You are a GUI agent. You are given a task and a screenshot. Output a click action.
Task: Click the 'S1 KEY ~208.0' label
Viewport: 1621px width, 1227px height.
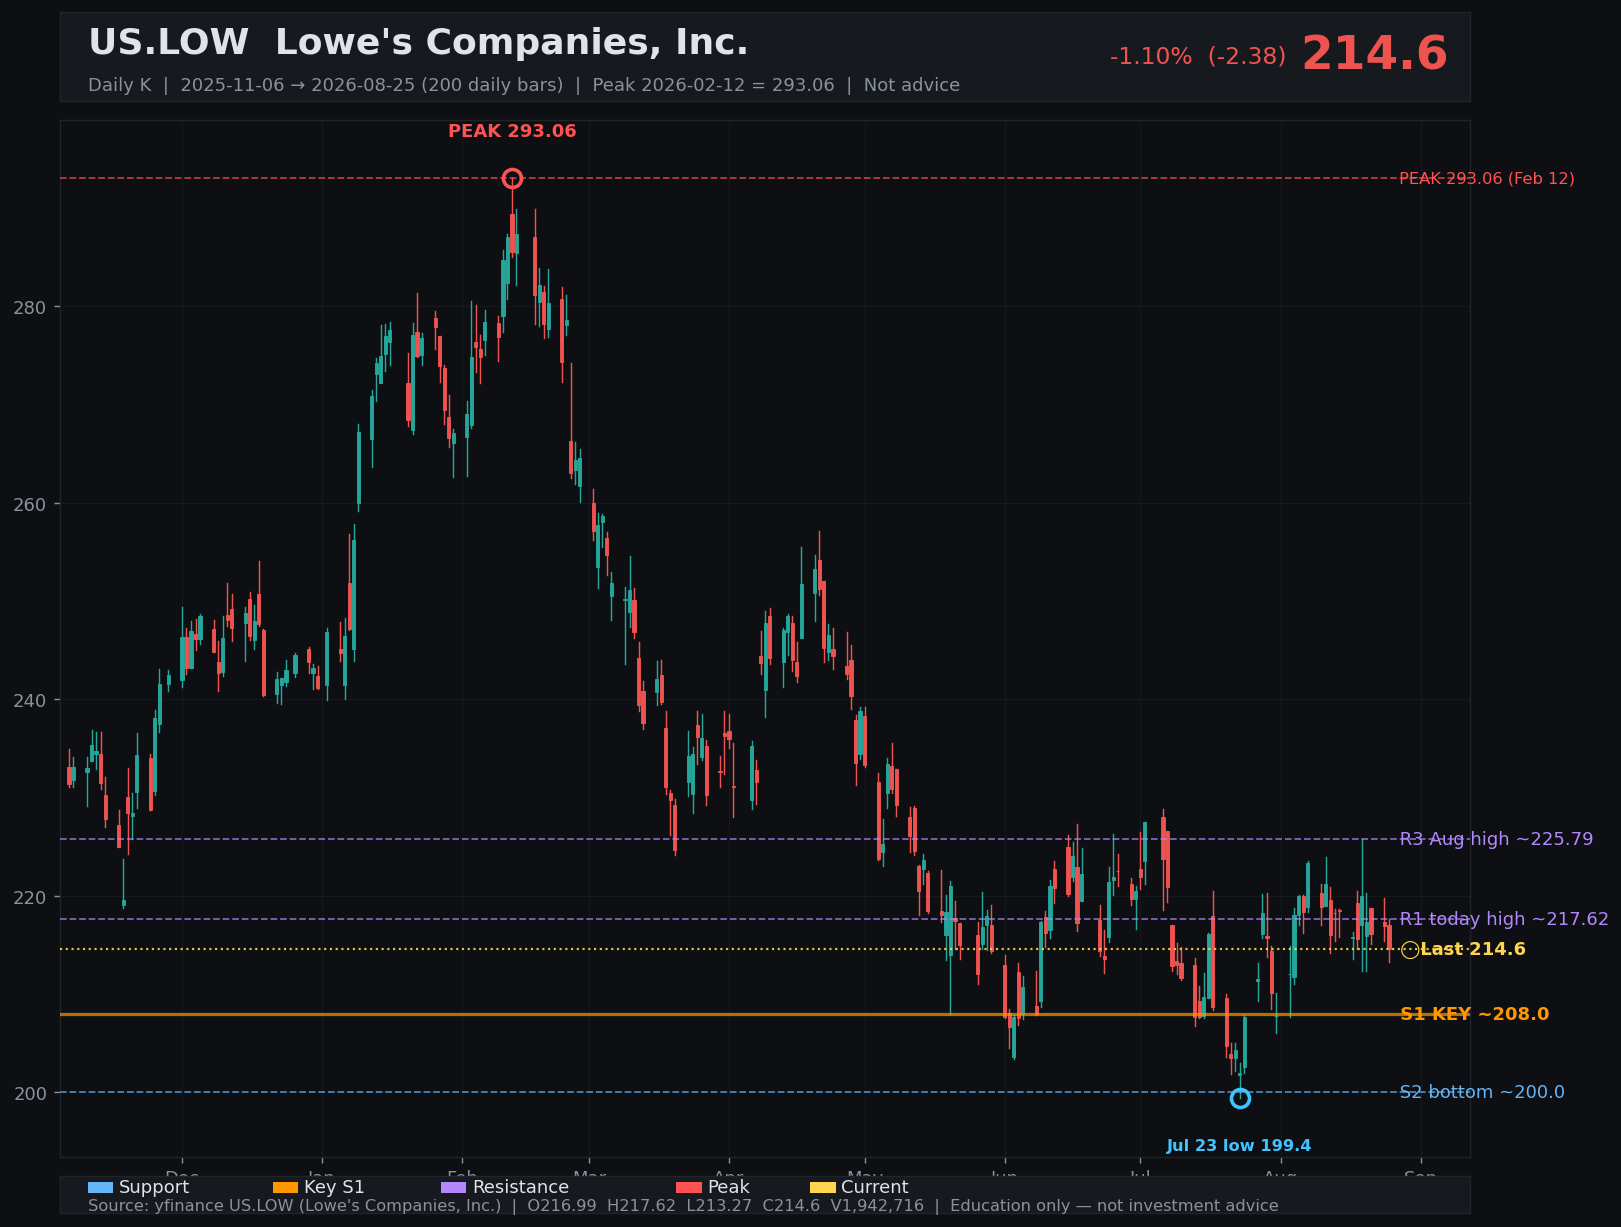pyautogui.click(x=1474, y=1014)
